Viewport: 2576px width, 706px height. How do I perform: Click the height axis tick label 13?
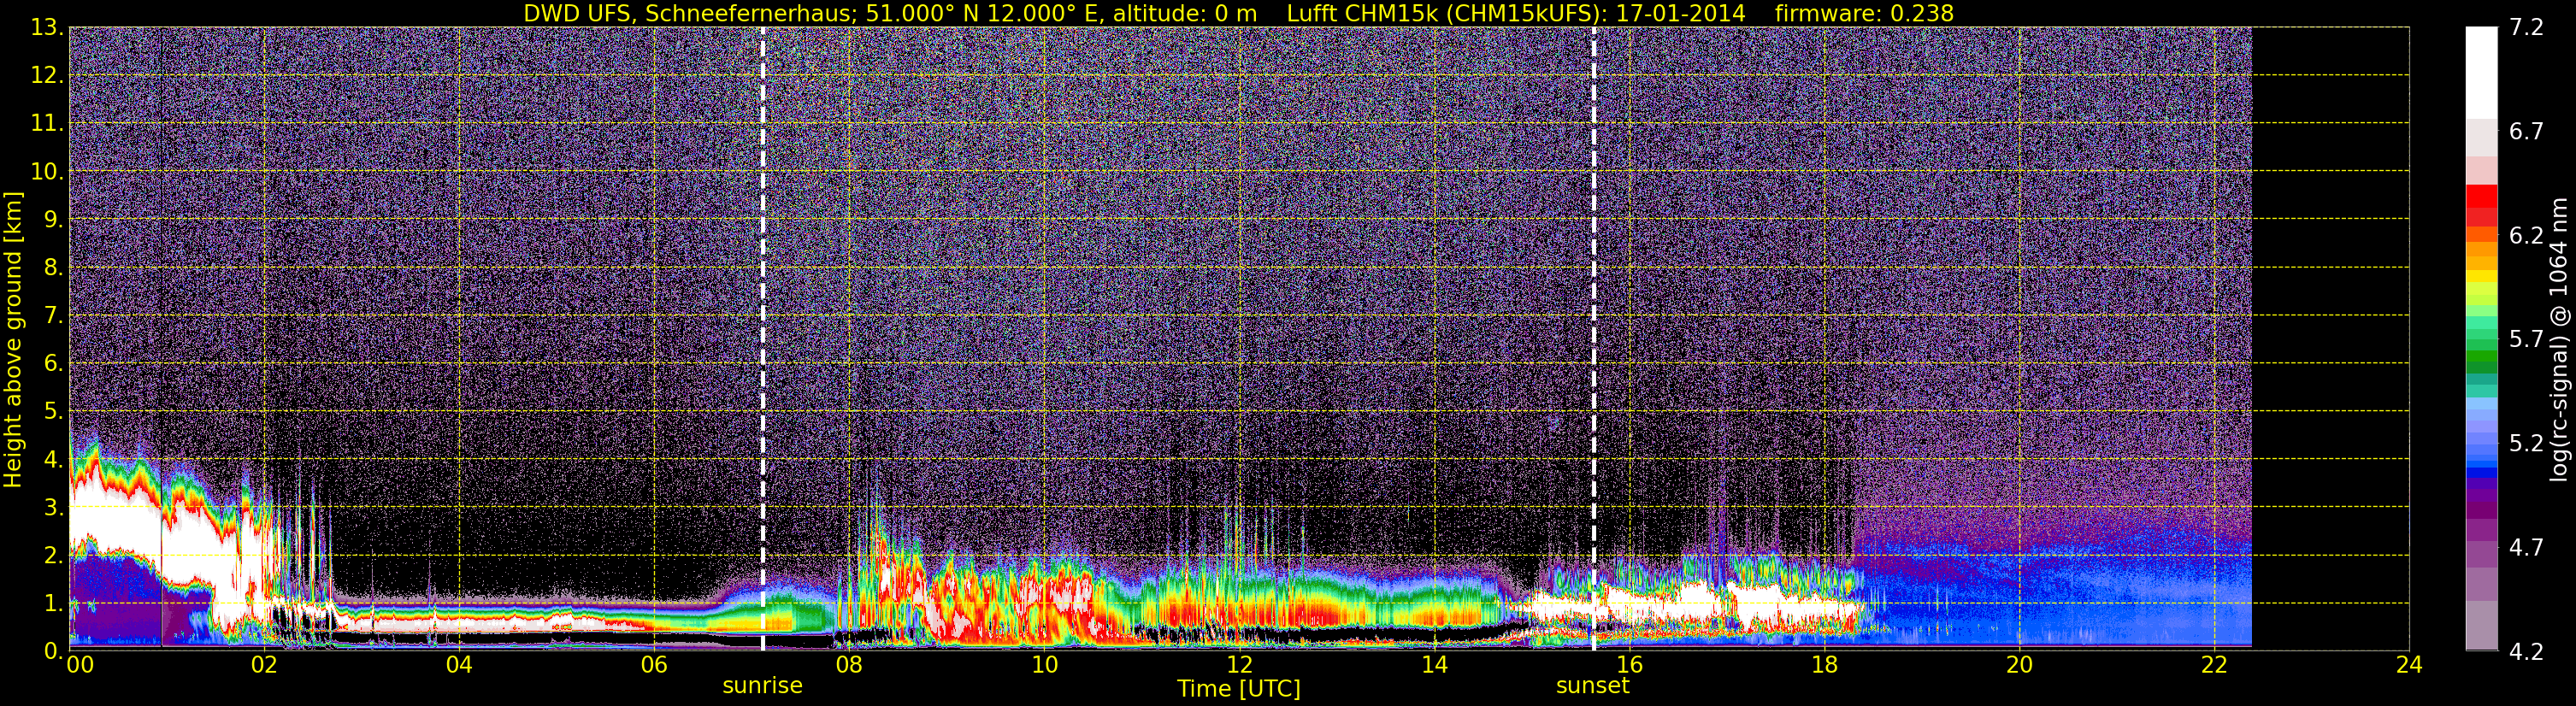click(45, 28)
